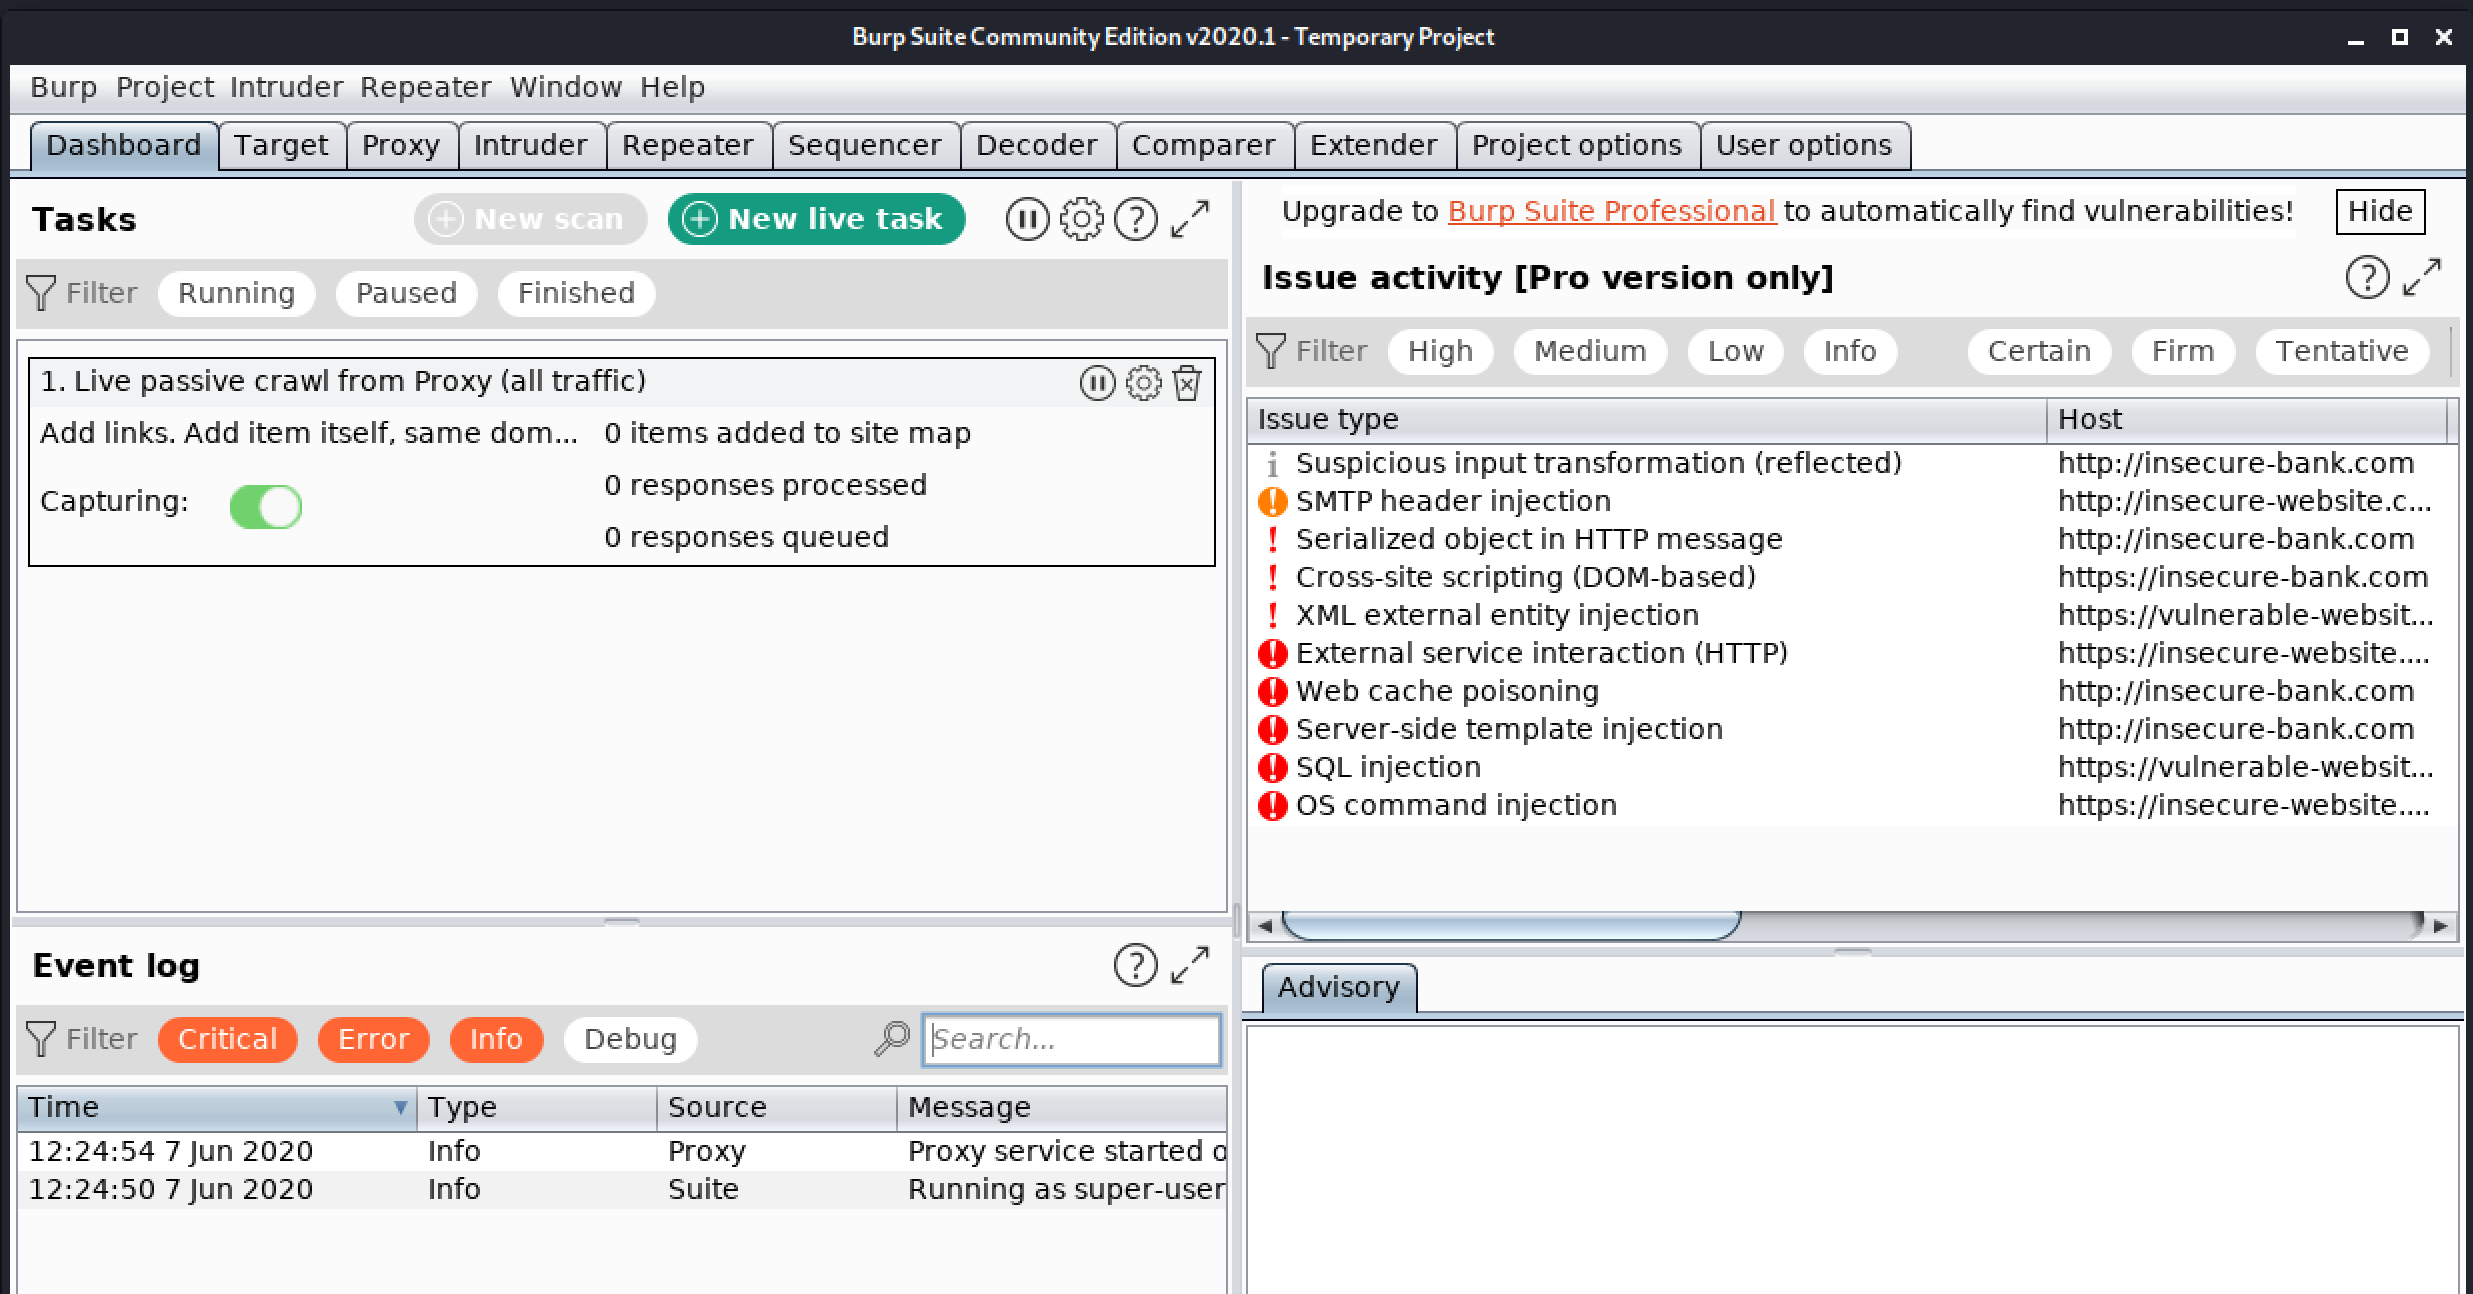Viewport: 2473px width, 1294px height.
Task: Switch to the Proxy tab
Action: (x=400, y=145)
